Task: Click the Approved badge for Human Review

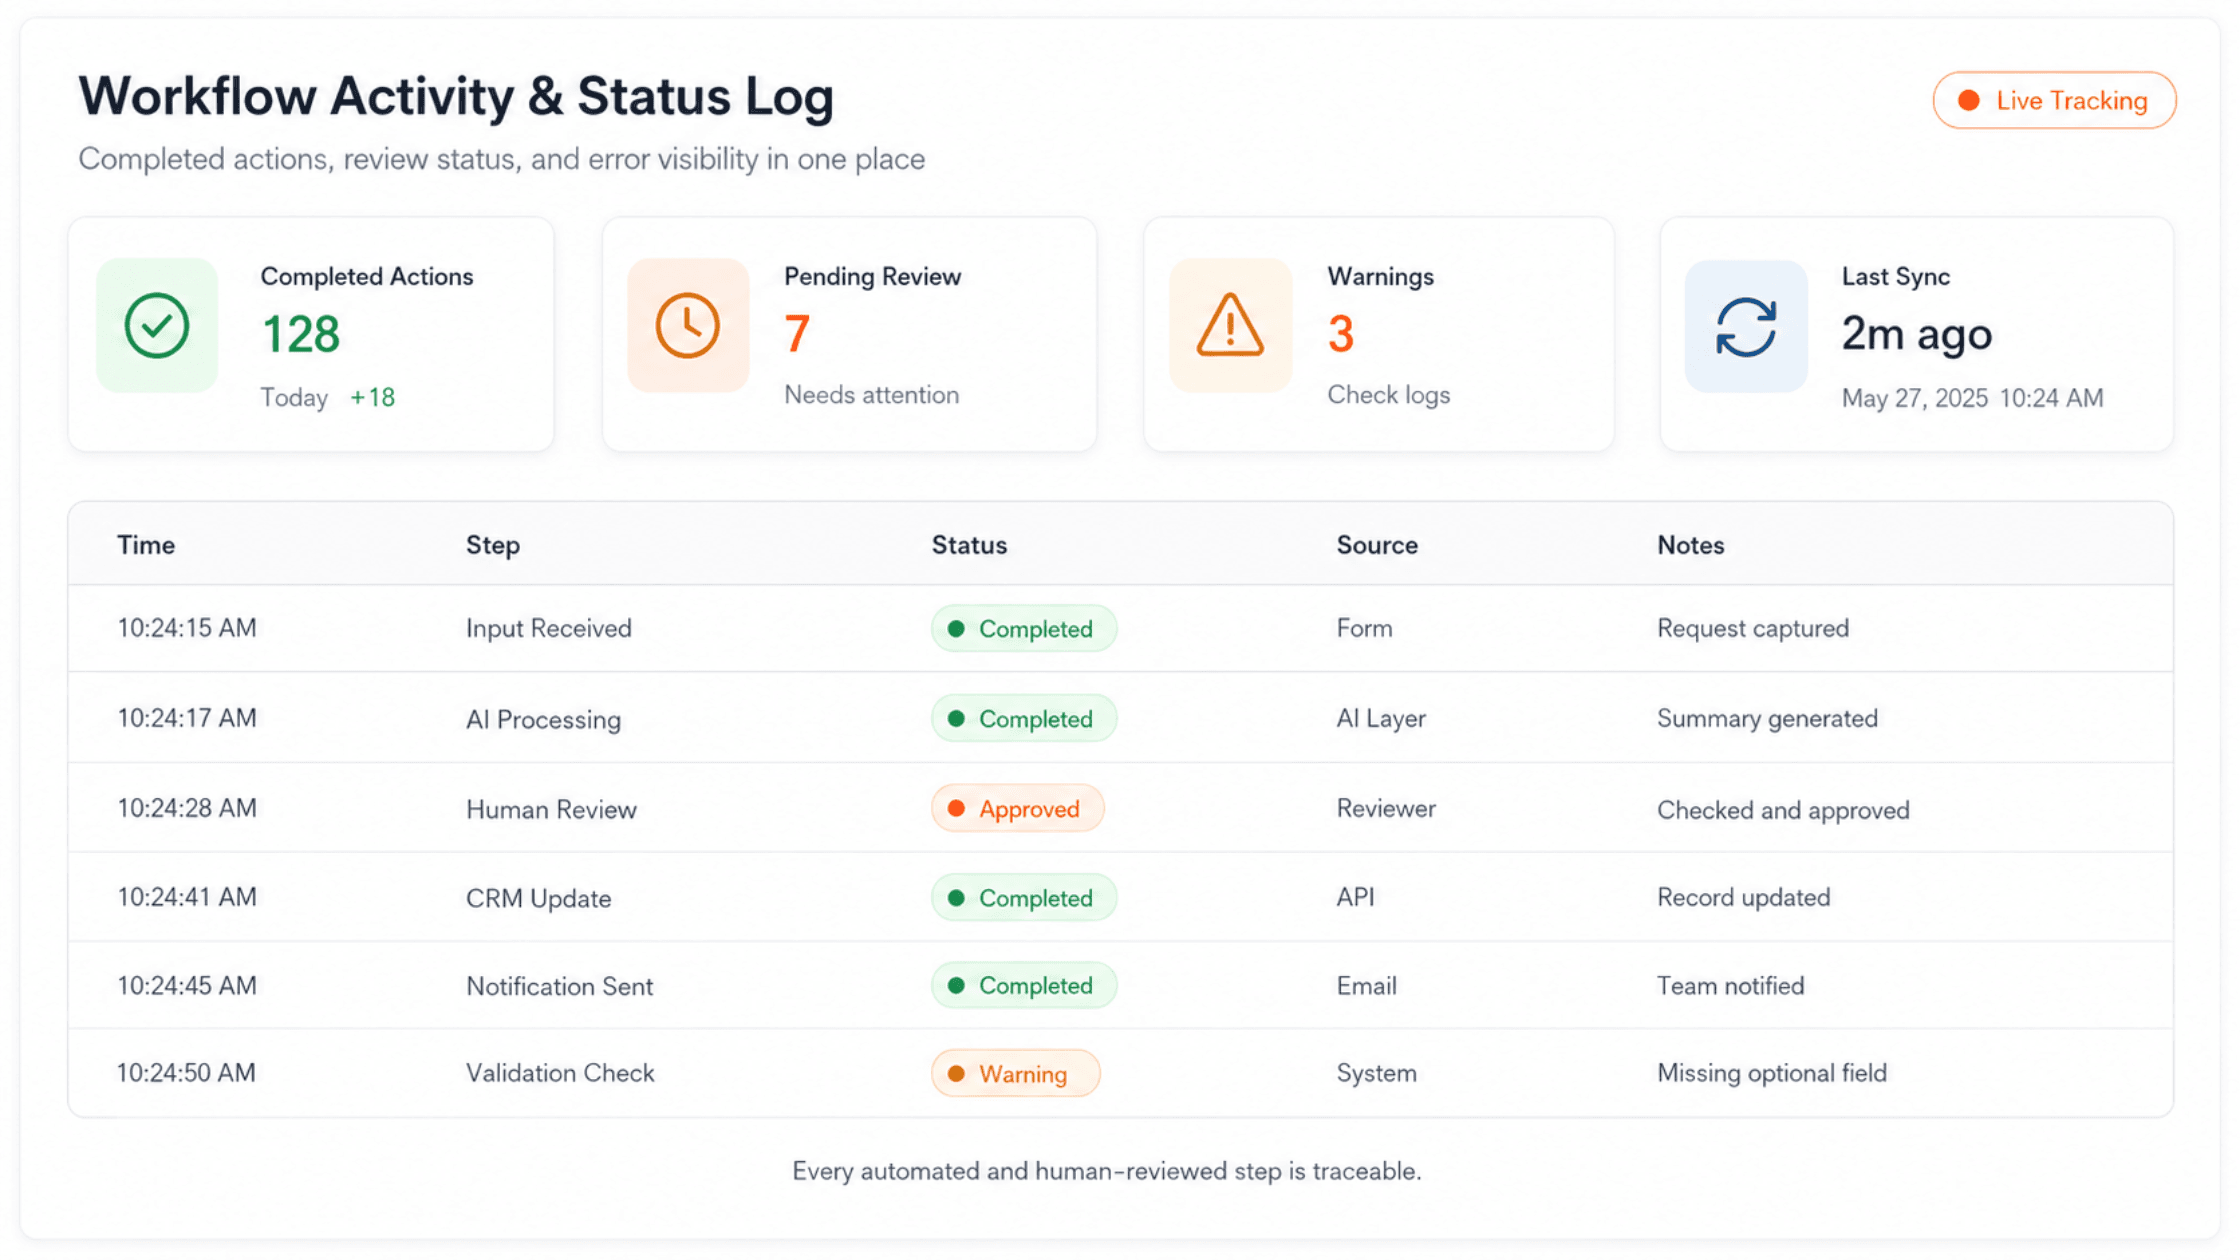Action: [1018, 809]
